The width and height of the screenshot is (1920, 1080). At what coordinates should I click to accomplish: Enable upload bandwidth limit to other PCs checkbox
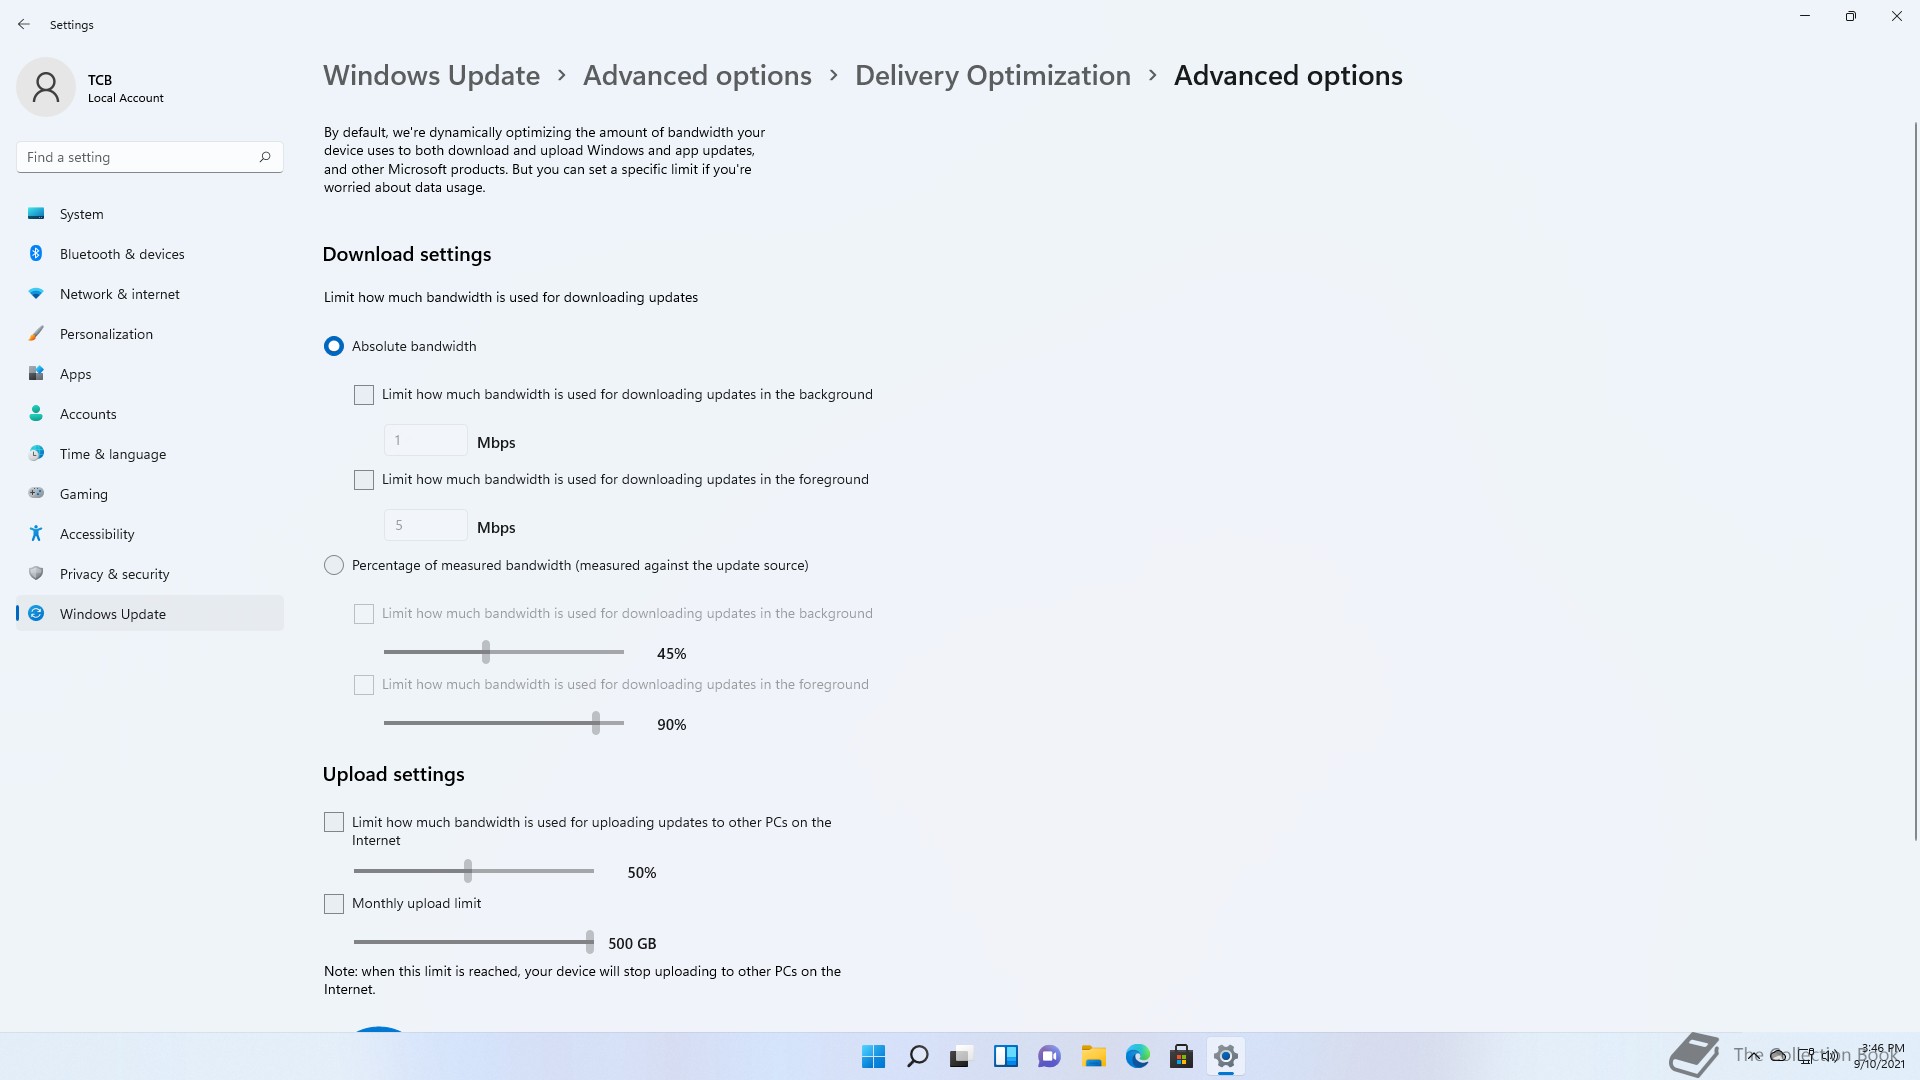coord(334,822)
